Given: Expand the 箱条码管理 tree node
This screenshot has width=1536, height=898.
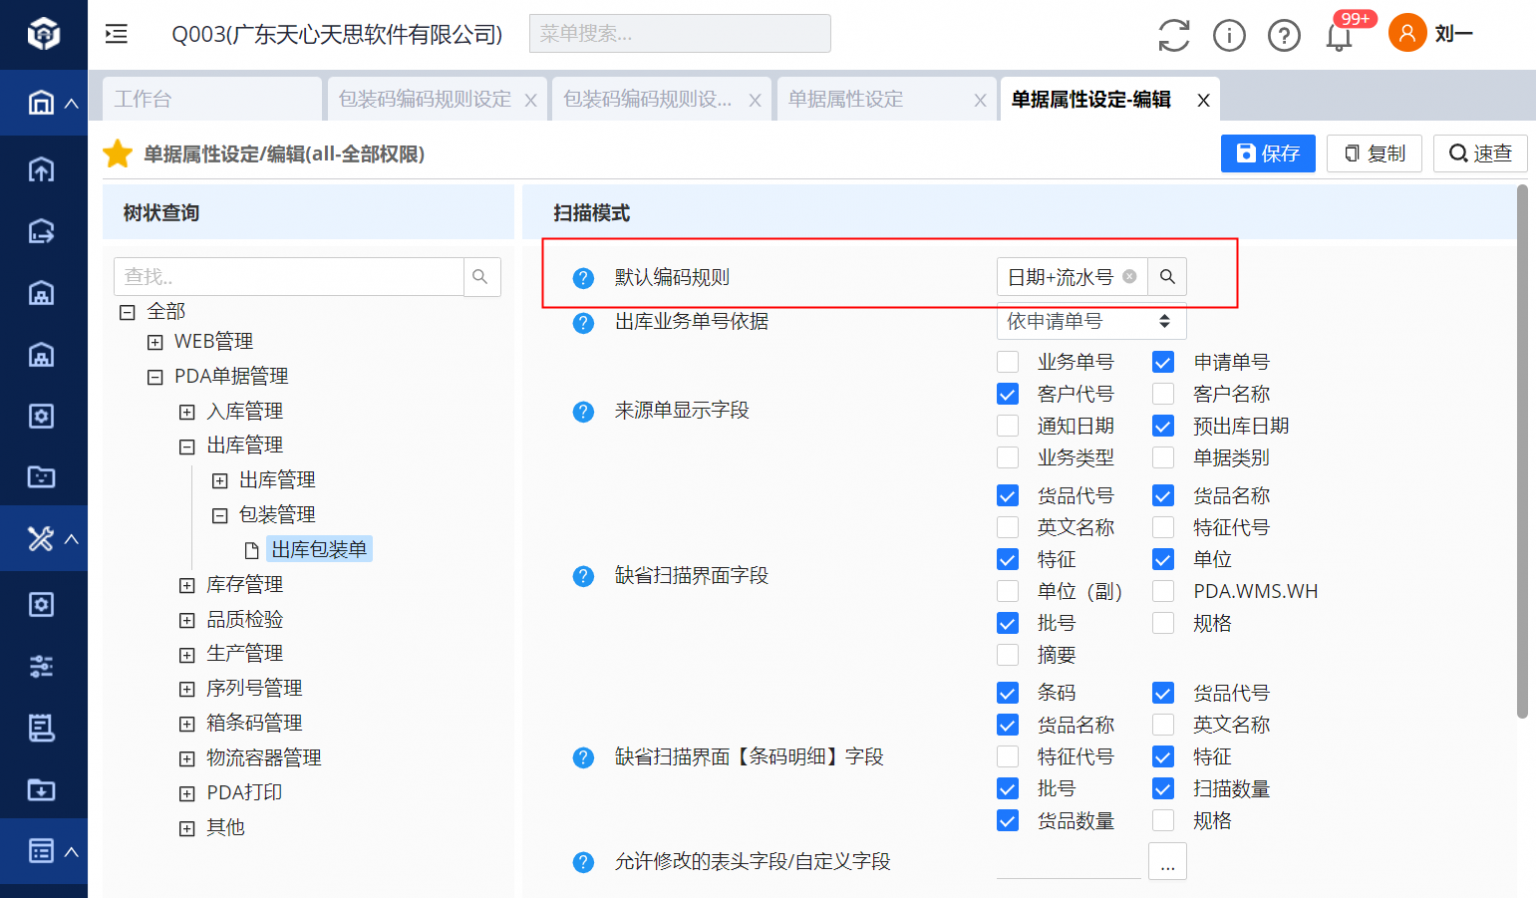Looking at the screenshot, I should [x=187, y=724].
